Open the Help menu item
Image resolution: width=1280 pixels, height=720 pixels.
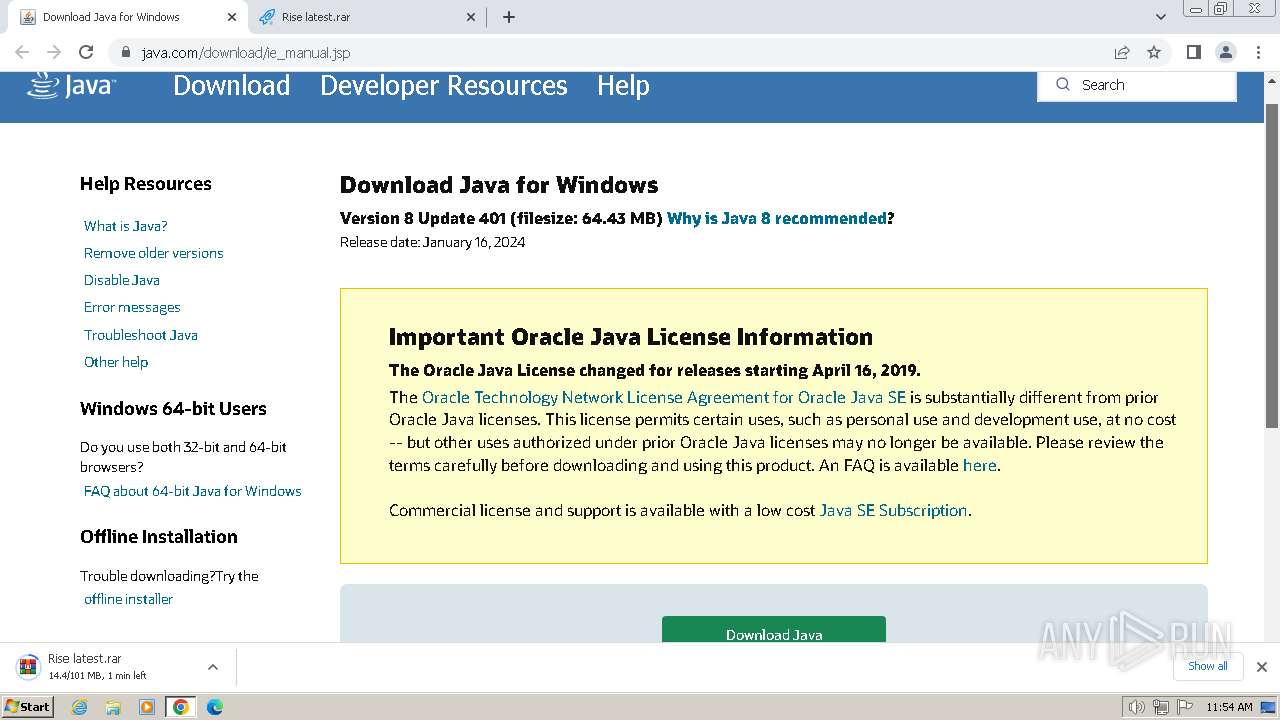point(623,86)
